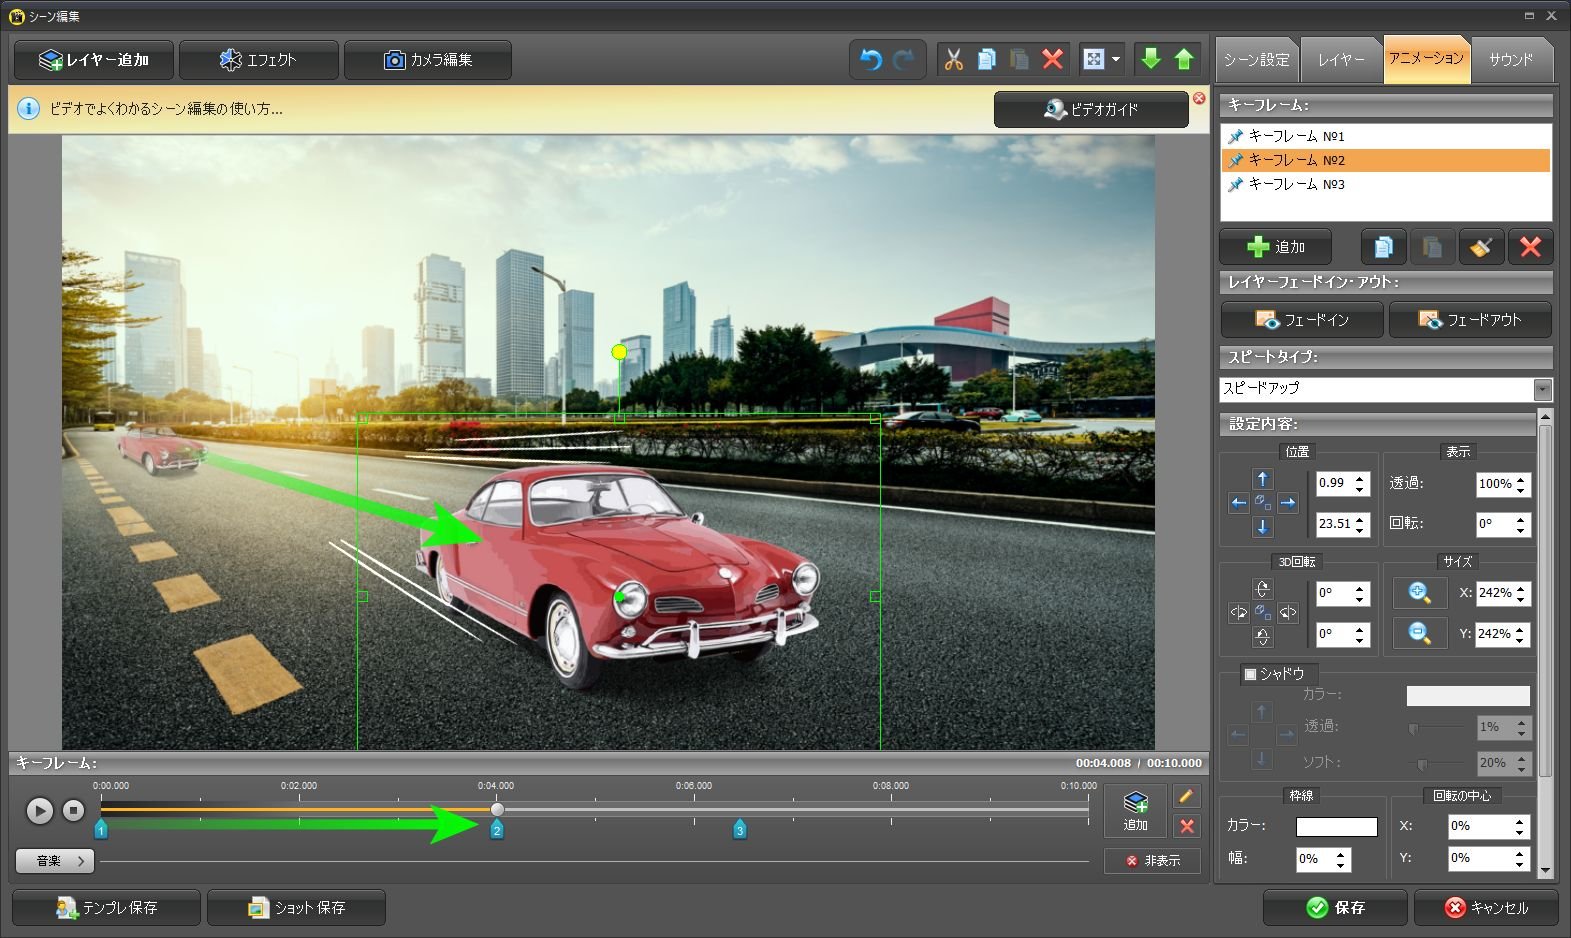Rotate 3D left icon

[x=1239, y=613]
